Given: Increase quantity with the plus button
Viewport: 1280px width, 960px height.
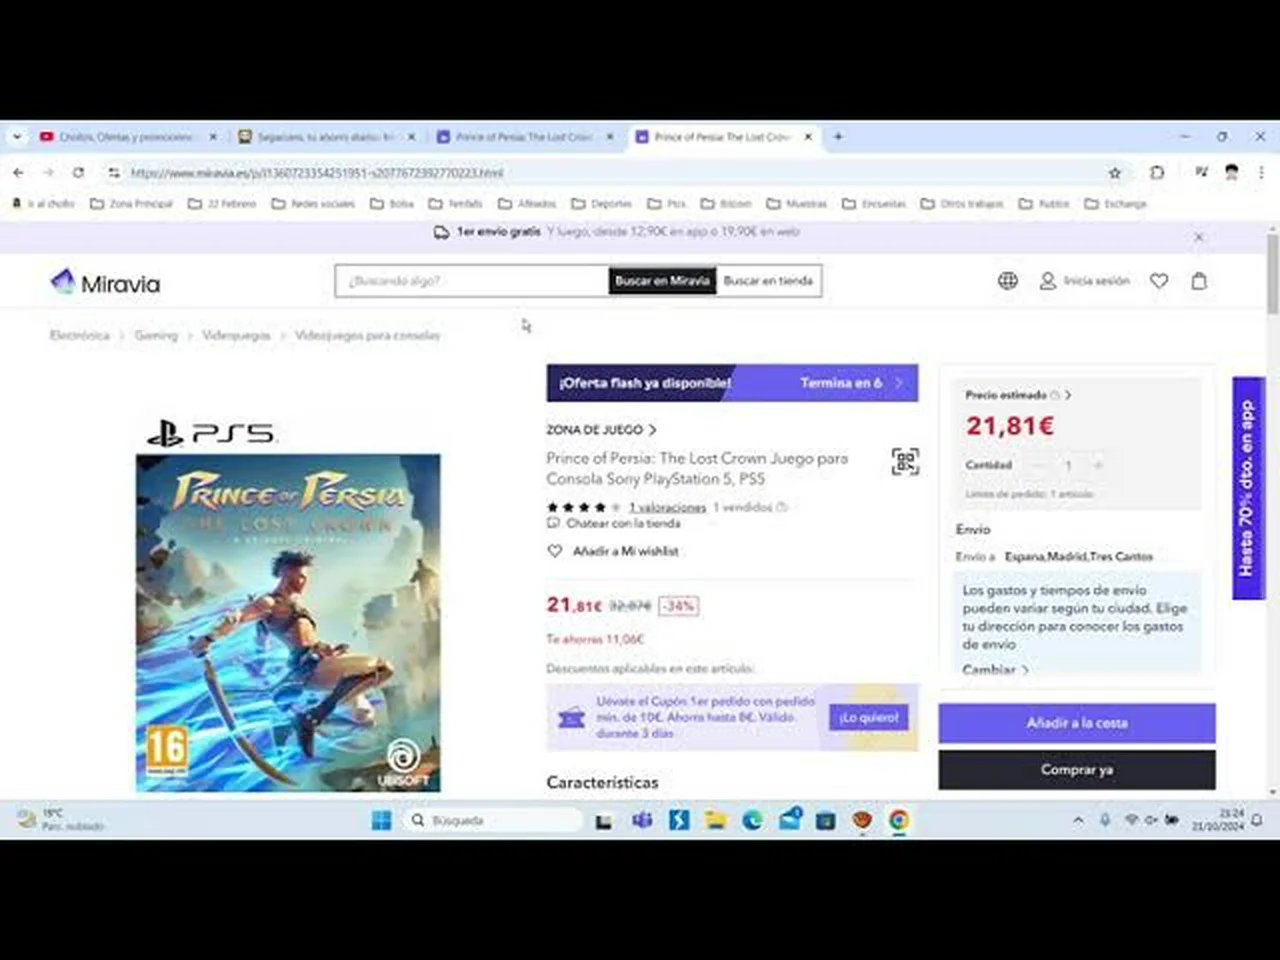Looking at the screenshot, I should pos(1098,465).
